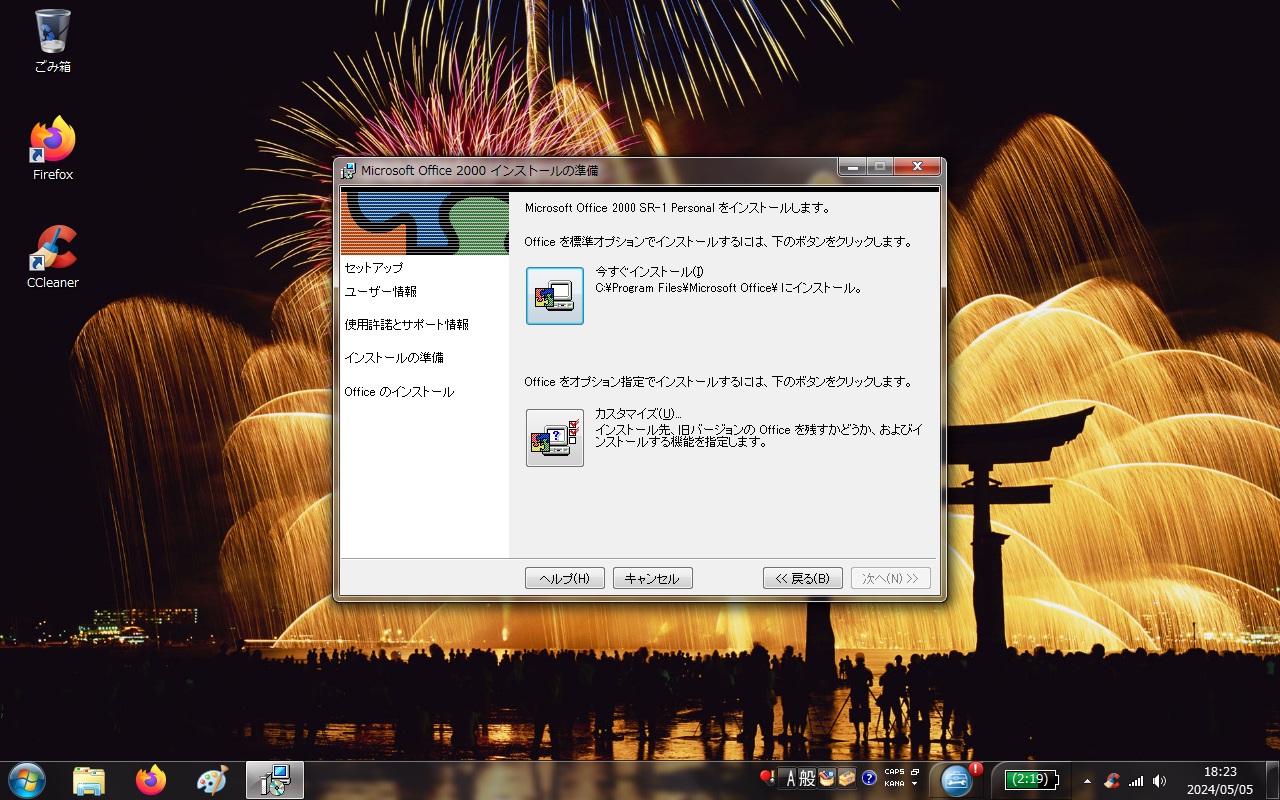Open the CCleaner desktop shortcut
This screenshot has height=800, width=1280.
[x=53, y=257]
